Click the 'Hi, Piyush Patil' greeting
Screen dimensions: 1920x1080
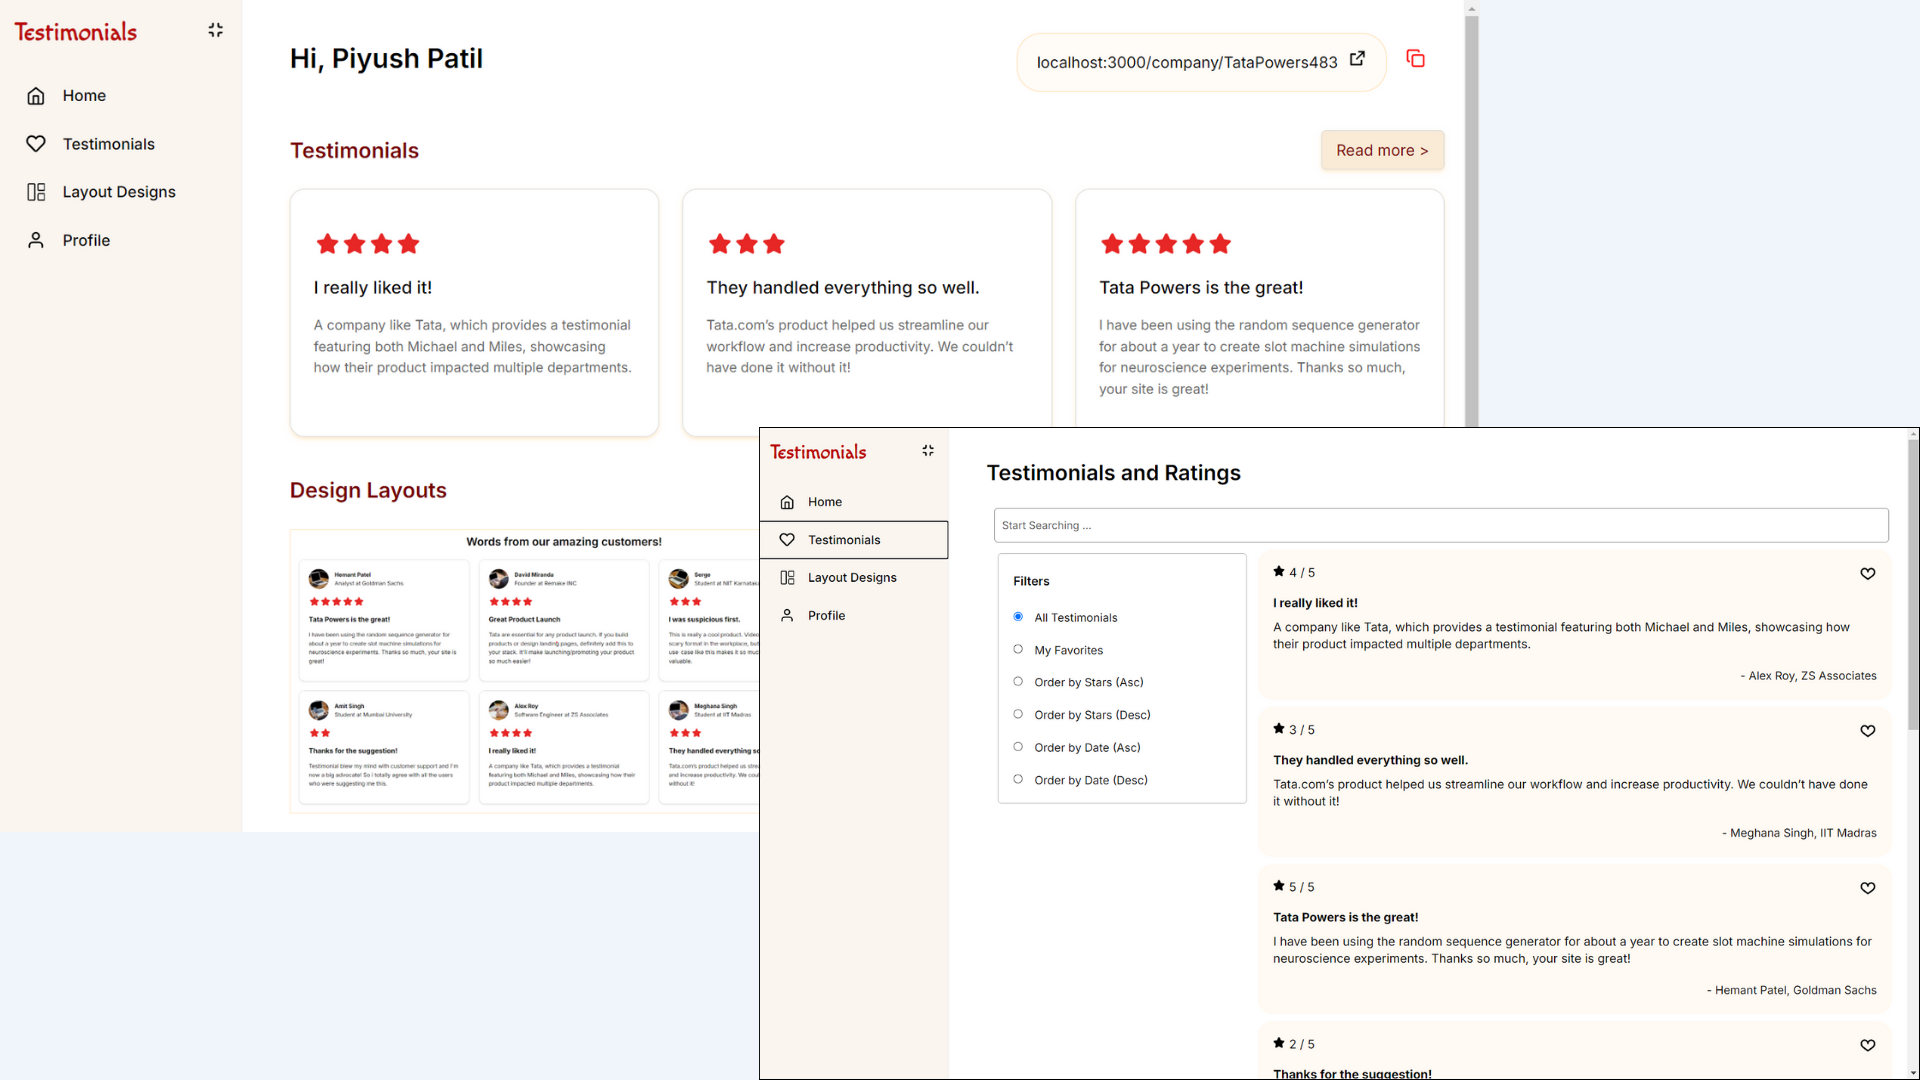(x=386, y=59)
